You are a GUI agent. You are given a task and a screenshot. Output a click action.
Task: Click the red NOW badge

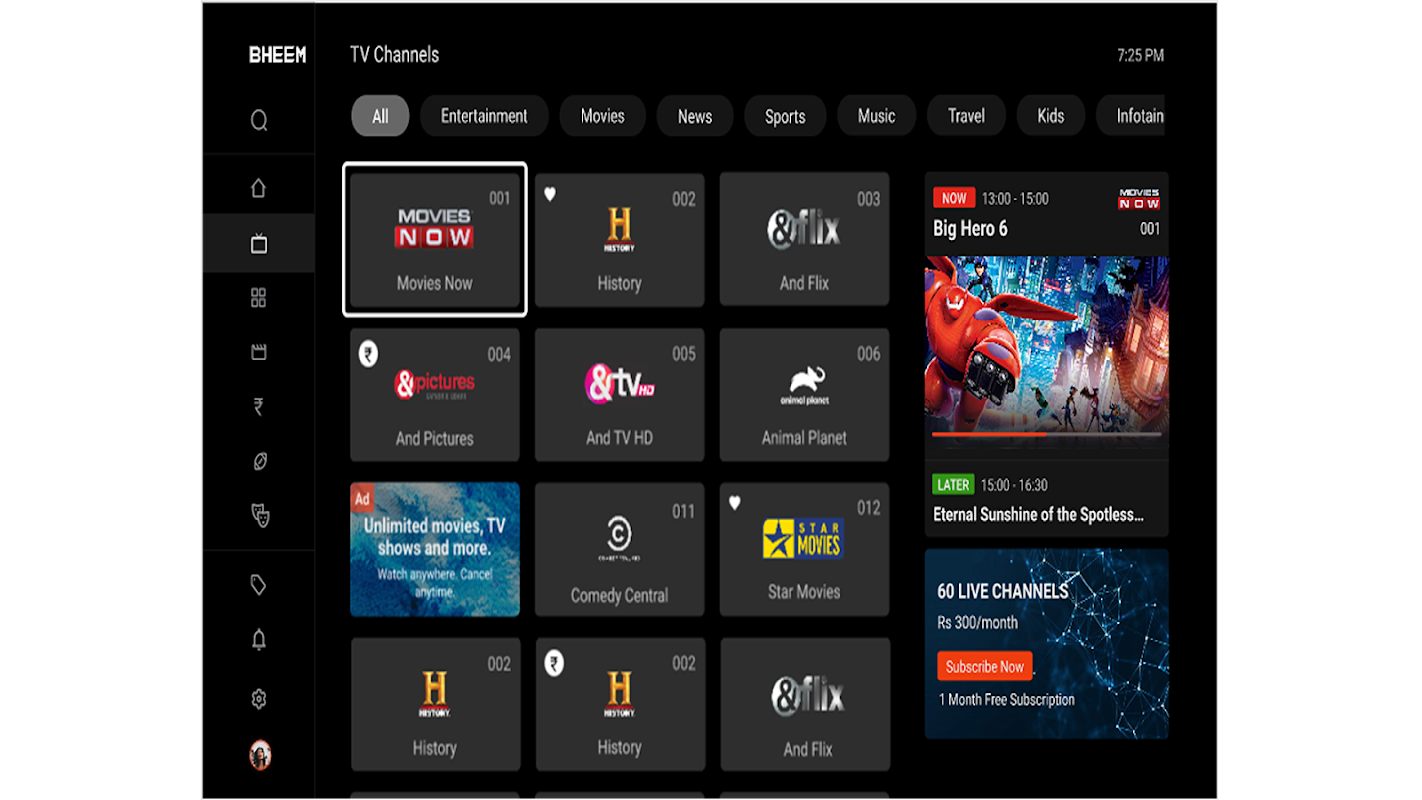(x=954, y=198)
